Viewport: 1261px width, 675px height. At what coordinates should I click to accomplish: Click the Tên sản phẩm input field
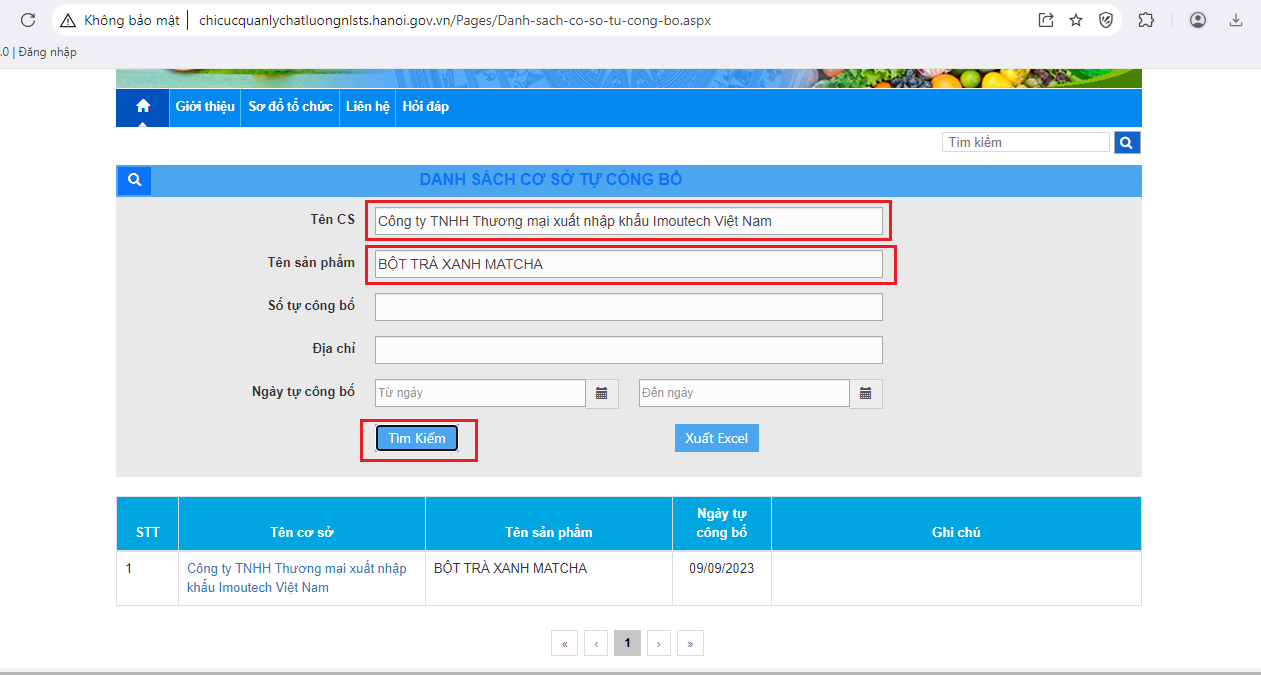(629, 264)
